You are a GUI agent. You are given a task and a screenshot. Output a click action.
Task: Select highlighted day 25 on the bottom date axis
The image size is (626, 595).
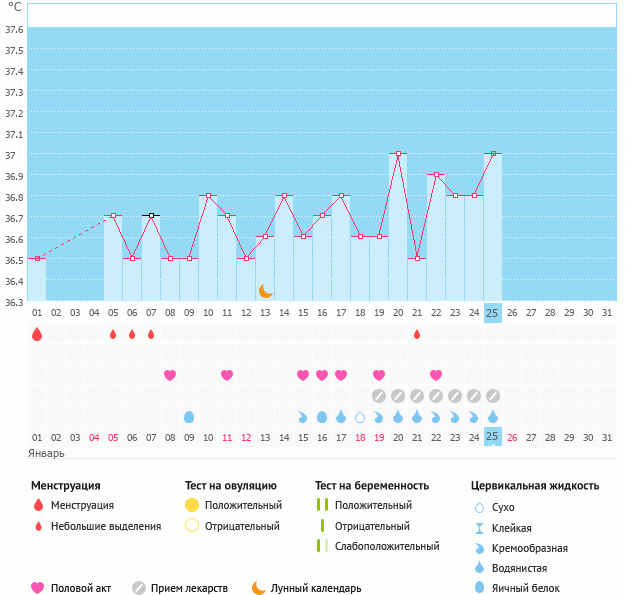point(493,436)
